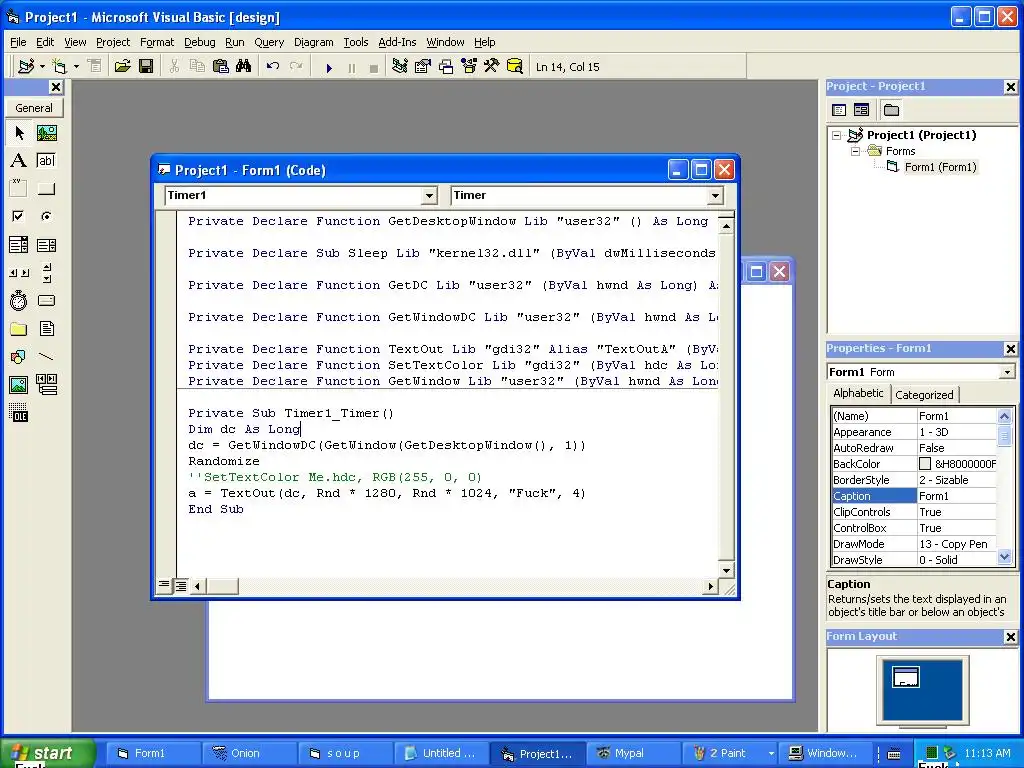Image resolution: width=1024 pixels, height=768 pixels.
Task: Click View Object icon in Project panel
Action: [861, 110]
